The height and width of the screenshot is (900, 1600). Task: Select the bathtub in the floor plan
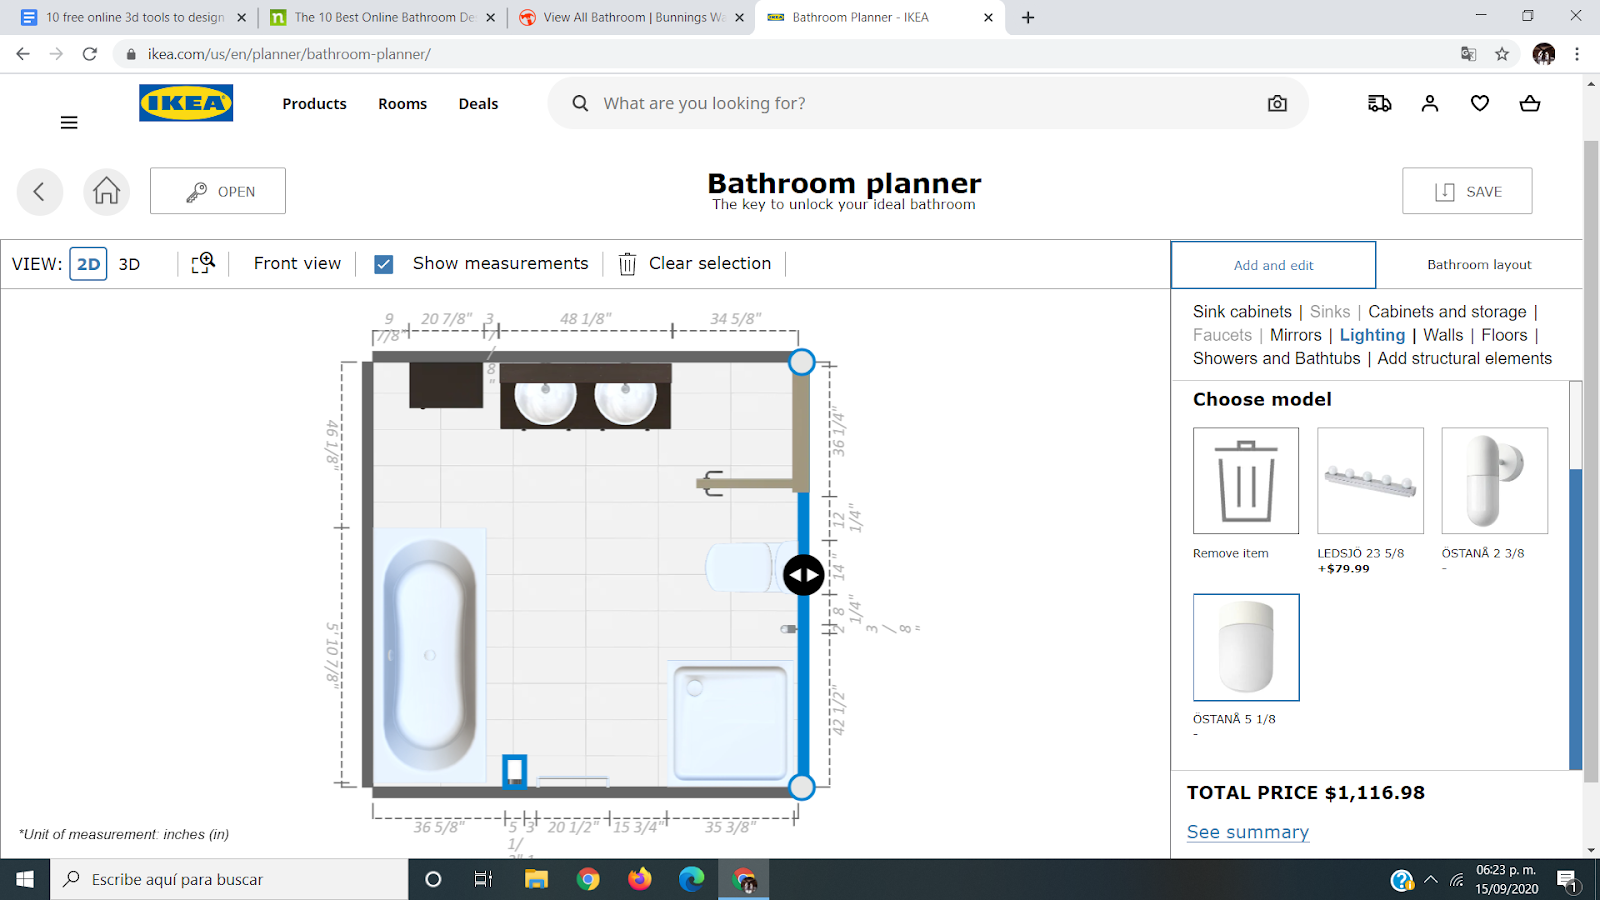[430, 655]
